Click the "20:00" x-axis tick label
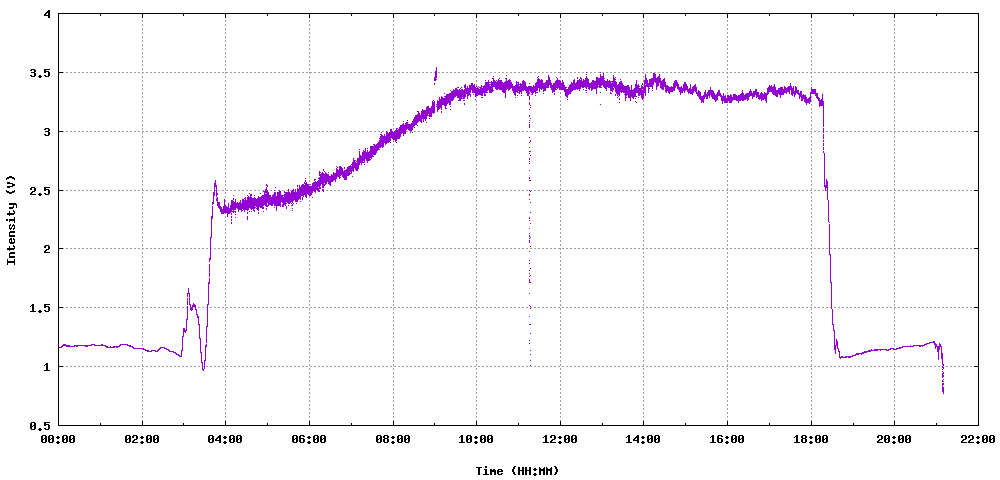Screen dimensions: 1000x480 894,439
